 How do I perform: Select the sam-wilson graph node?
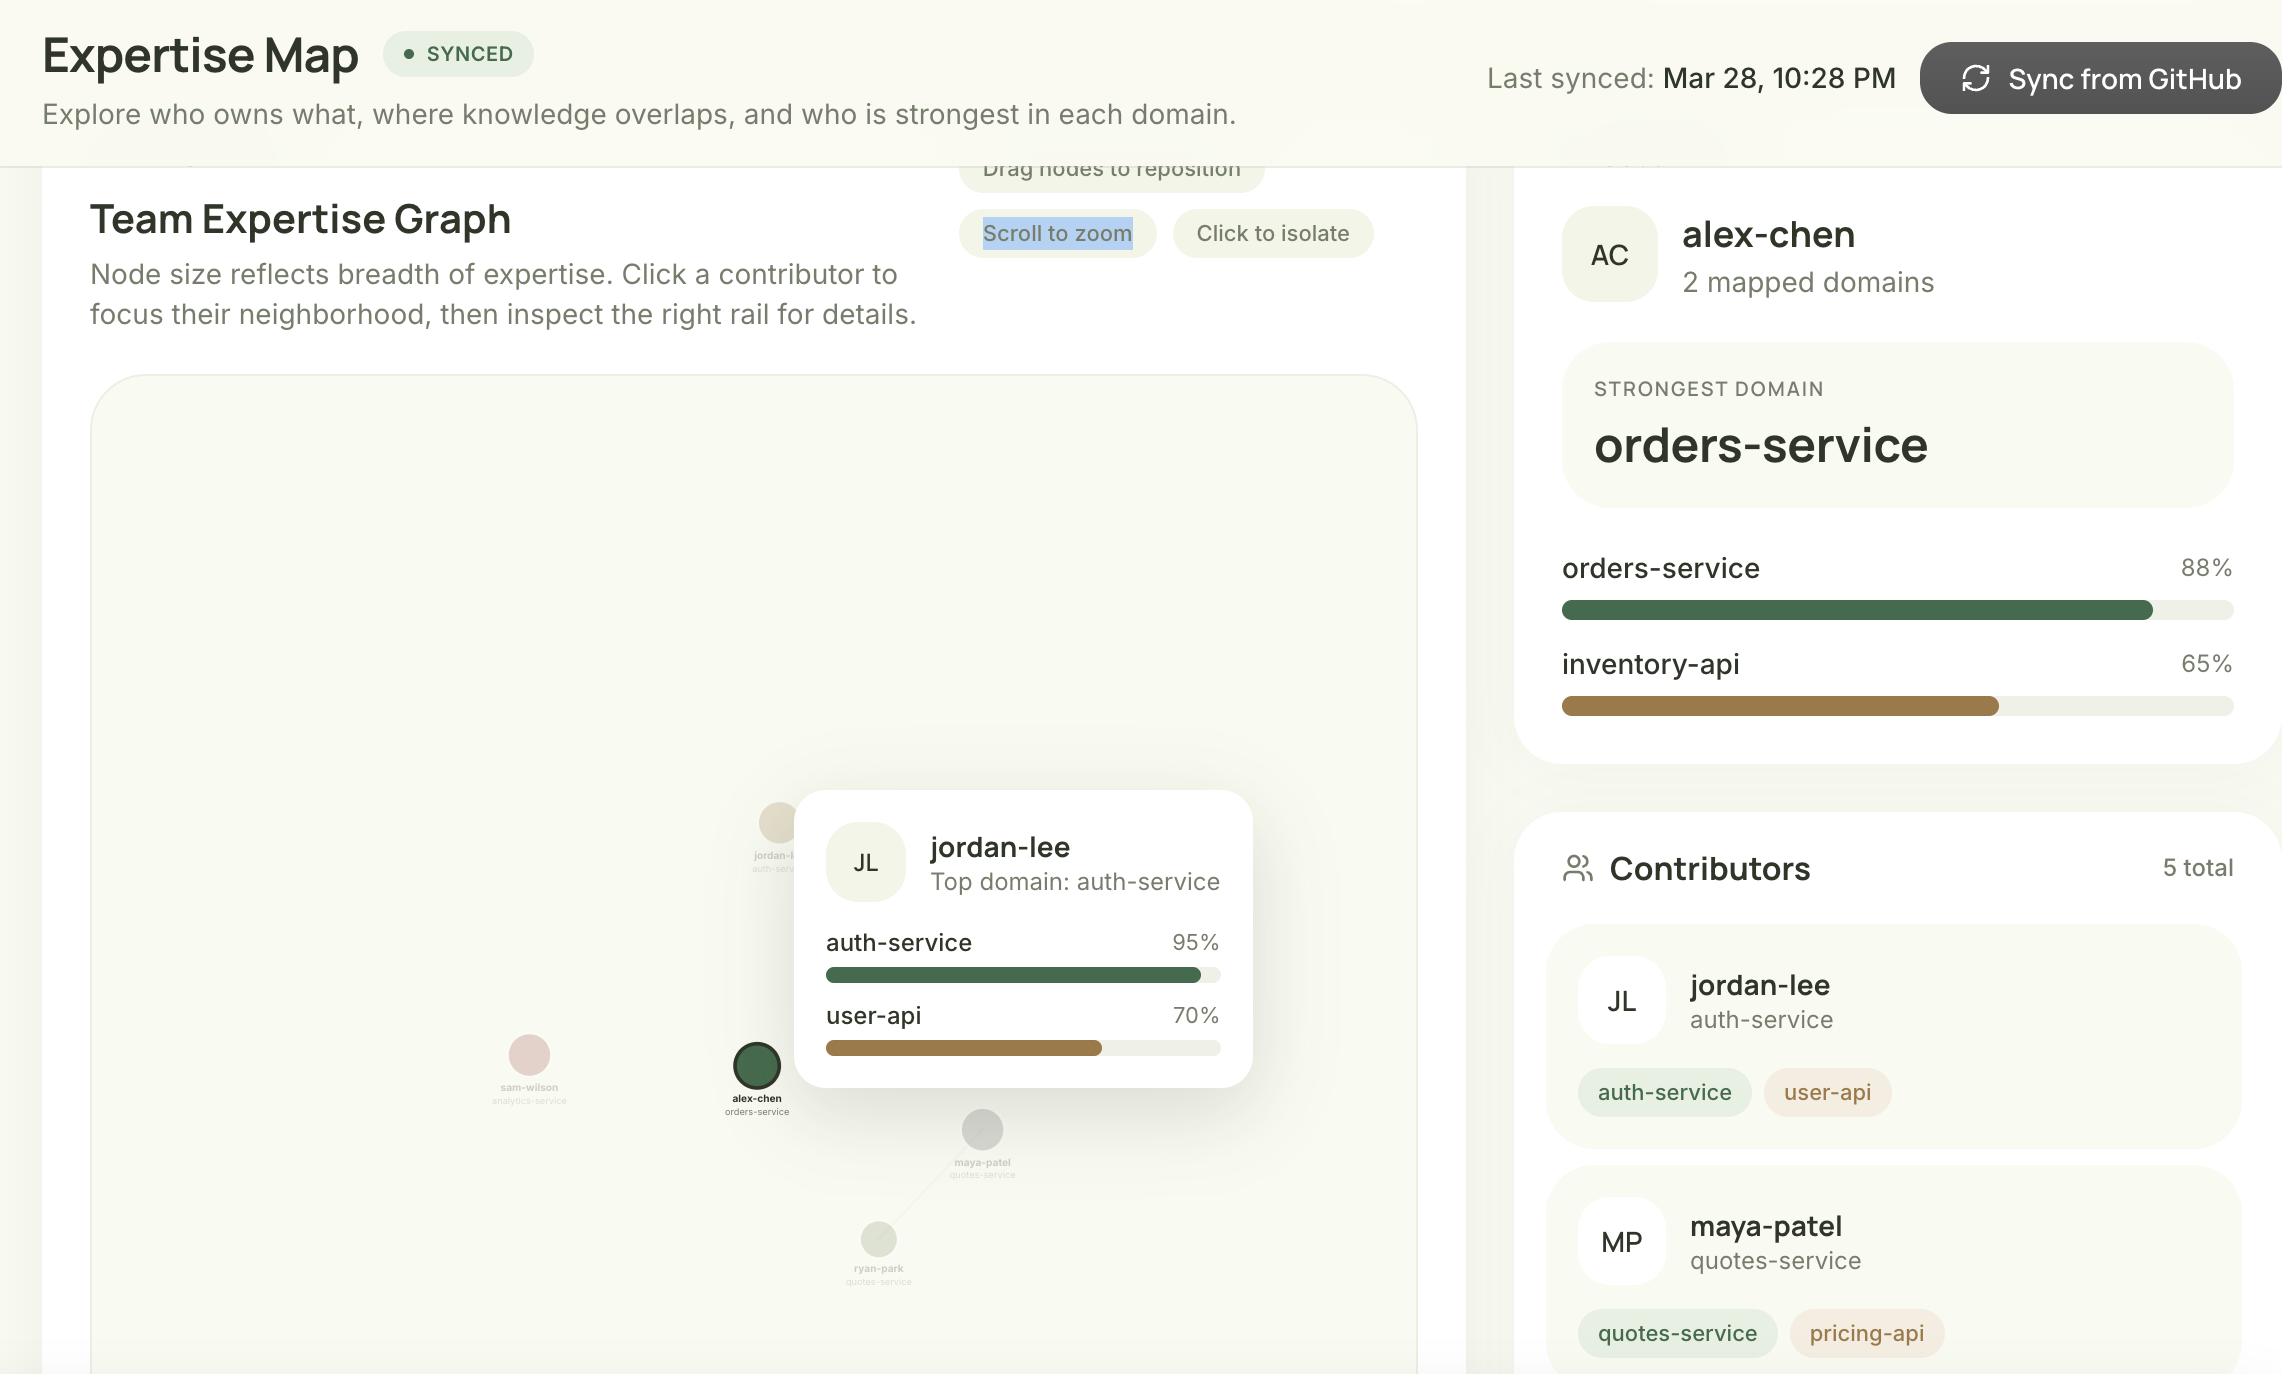529,1054
